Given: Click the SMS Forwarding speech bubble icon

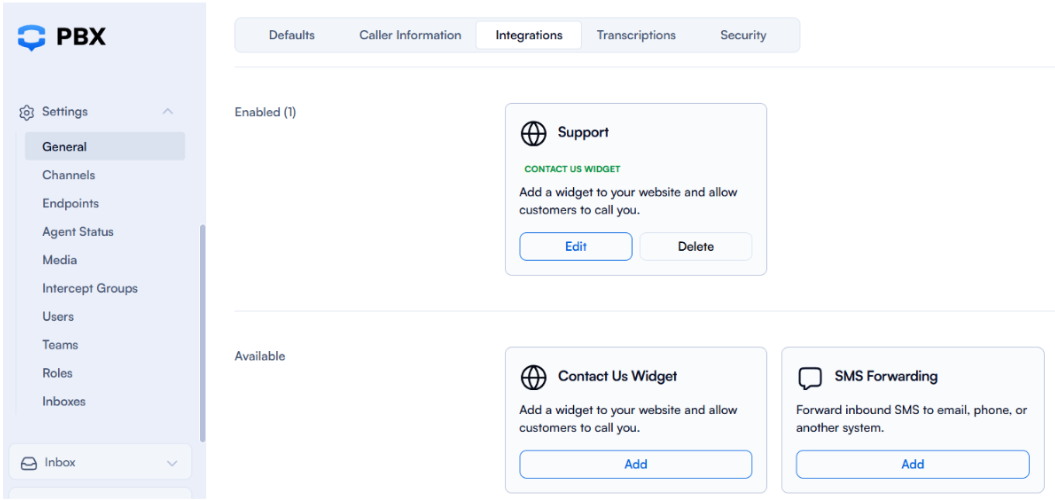Looking at the screenshot, I should click(x=810, y=378).
